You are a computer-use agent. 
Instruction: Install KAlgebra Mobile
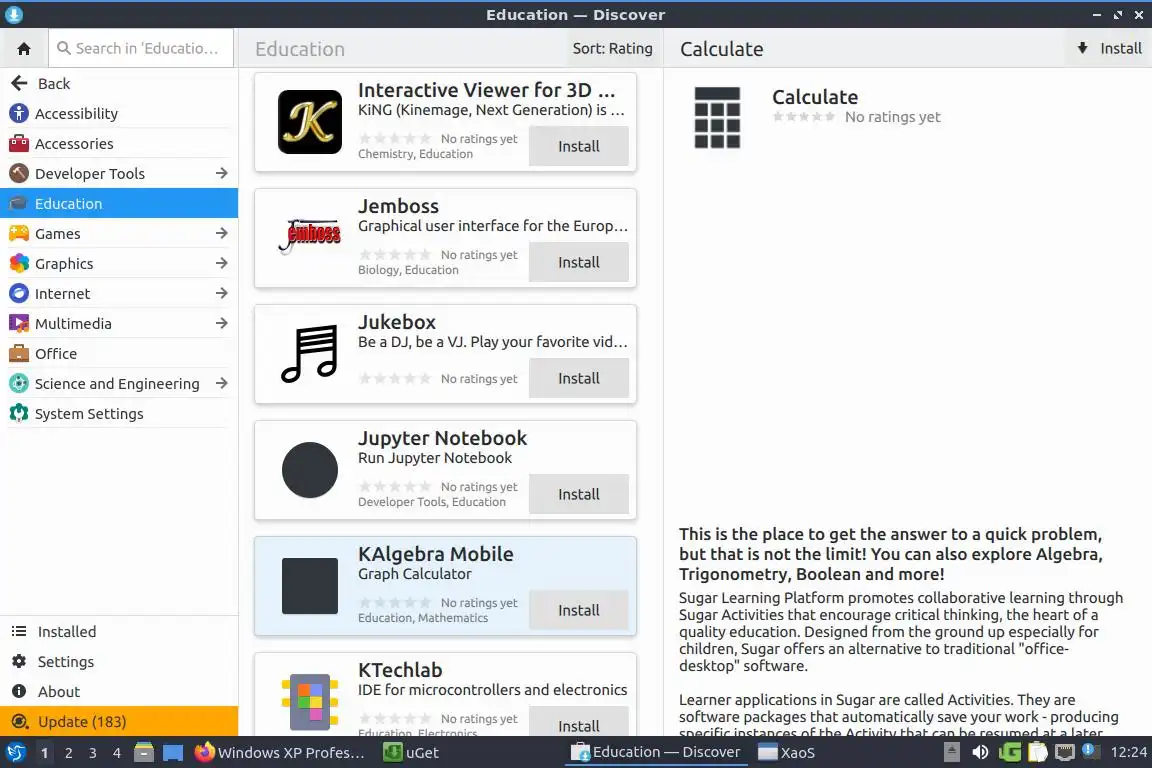coord(579,611)
